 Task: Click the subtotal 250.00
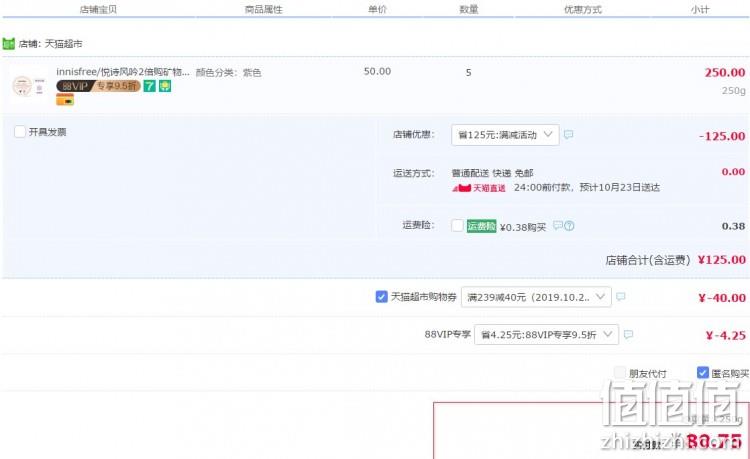[725, 73]
